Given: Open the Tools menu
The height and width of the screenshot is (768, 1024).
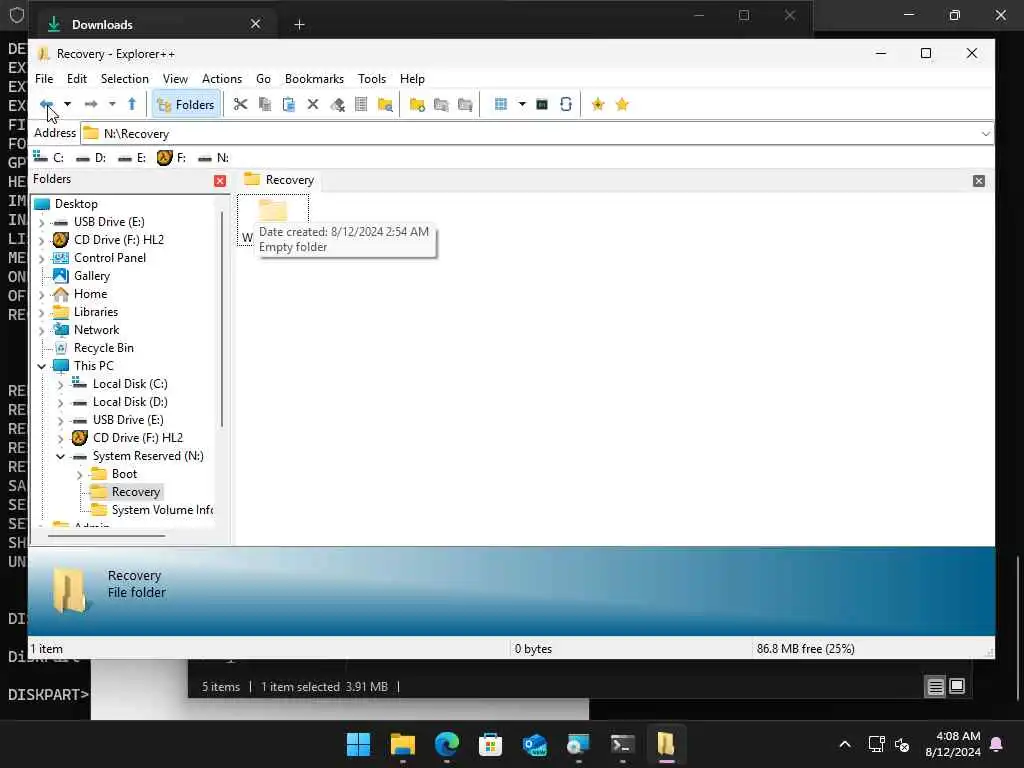Looking at the screenshot, I should 372,78.
